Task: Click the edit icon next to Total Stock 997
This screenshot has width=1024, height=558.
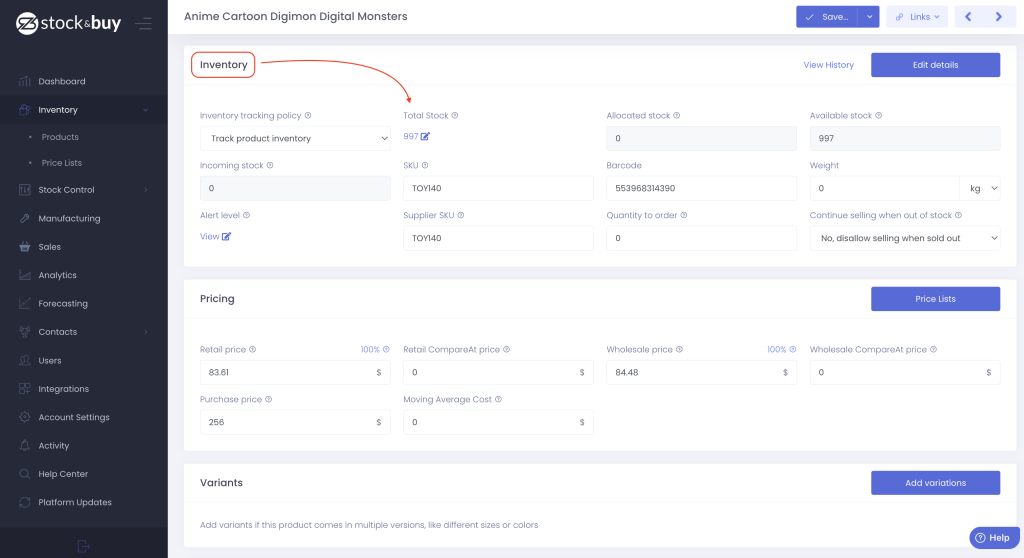Action: 425,136
